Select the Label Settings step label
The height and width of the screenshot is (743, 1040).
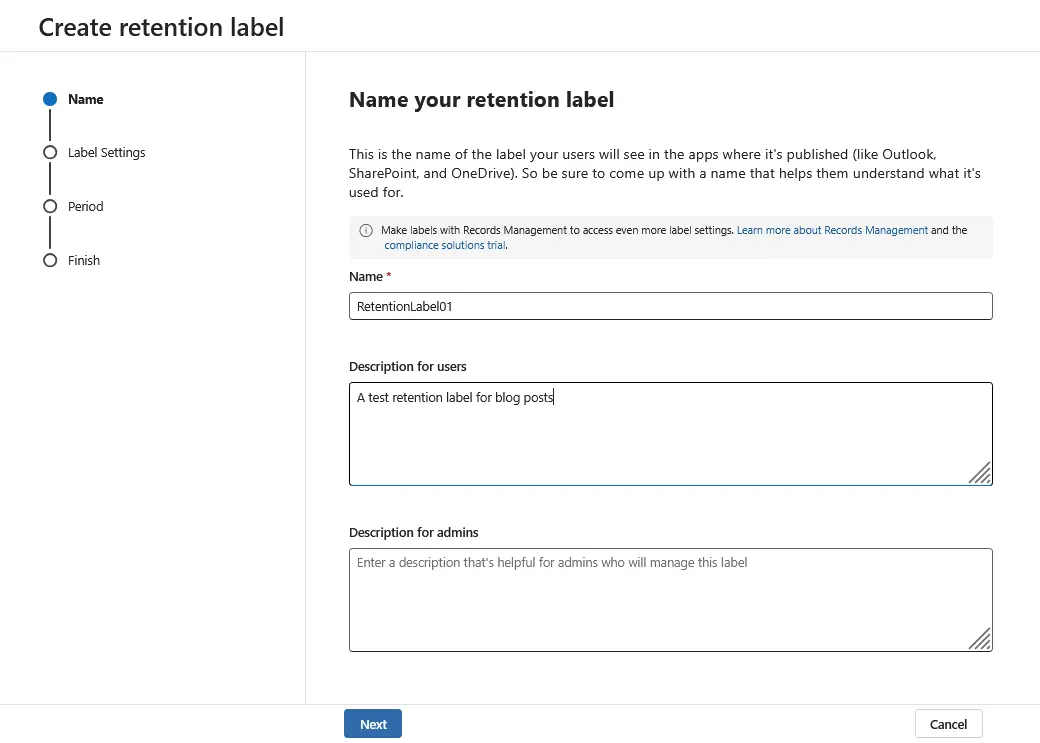106,152
